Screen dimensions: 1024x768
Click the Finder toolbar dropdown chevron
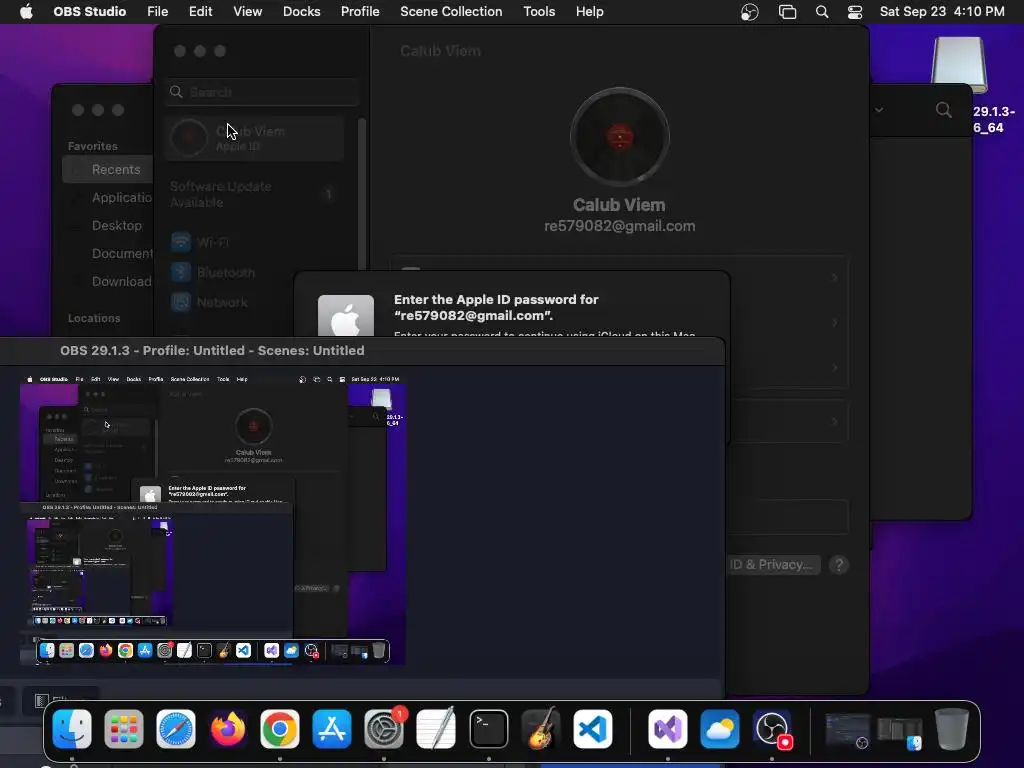pyautogui.click(x=879, y=110)
